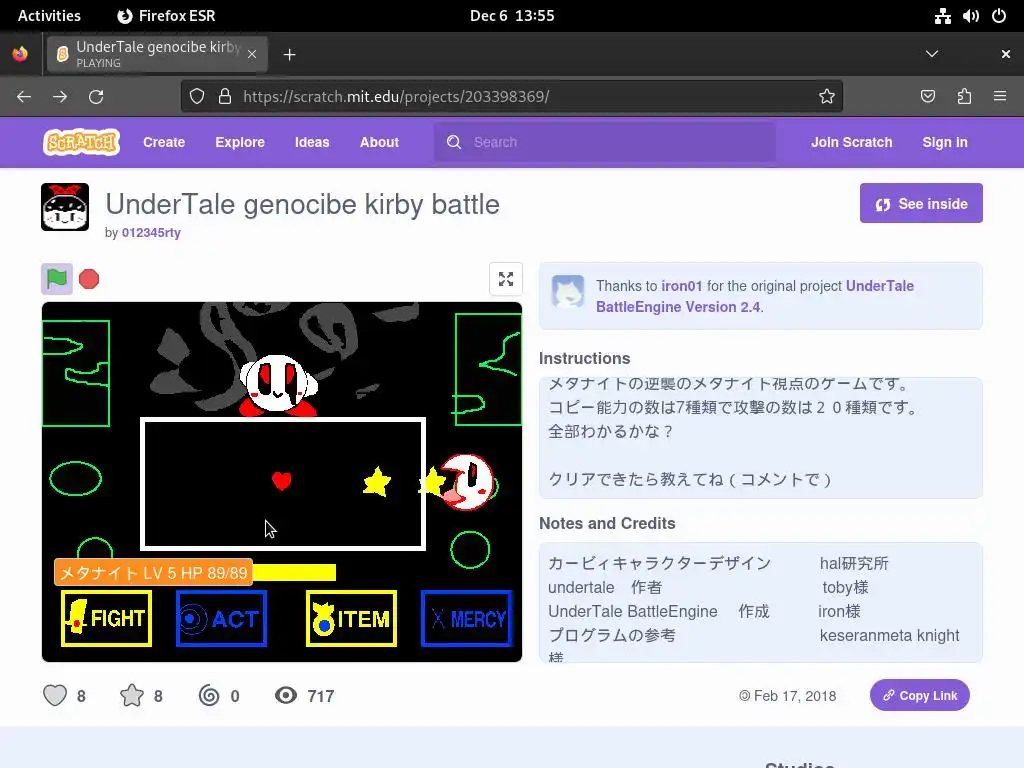This screenshot has height=768, width=1024.
Task: Love the project with the heart icon
Action: tap(55, 696)
